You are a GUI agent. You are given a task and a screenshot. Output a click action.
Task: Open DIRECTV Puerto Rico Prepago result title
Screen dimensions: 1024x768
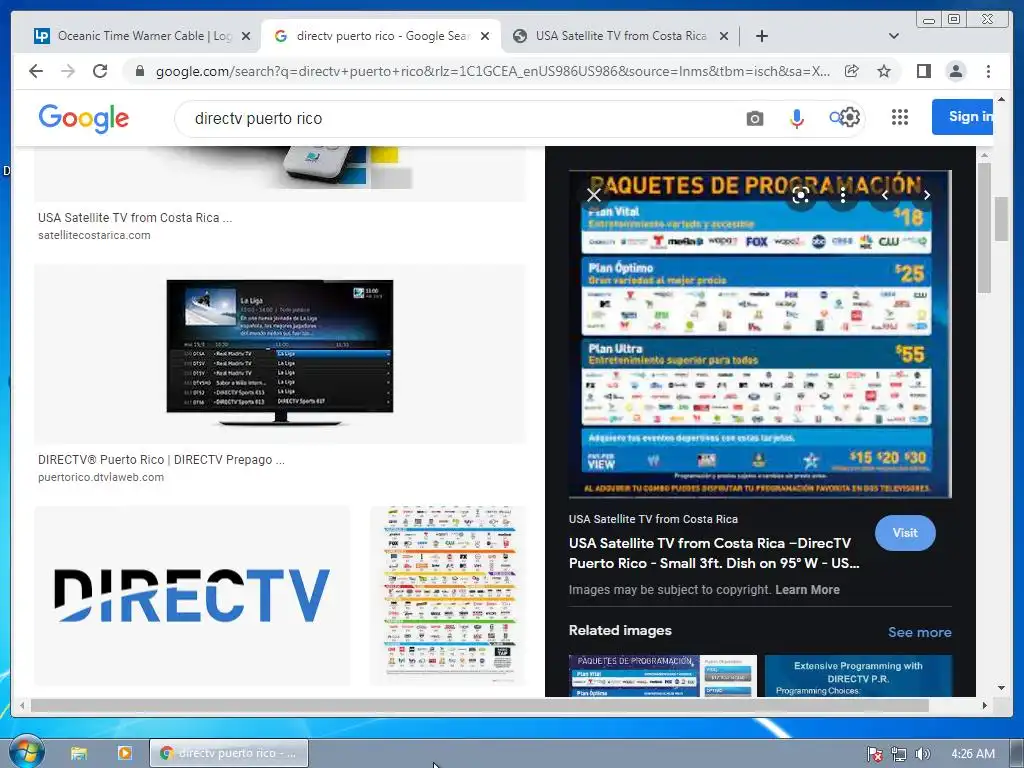[x=161, y=460]
